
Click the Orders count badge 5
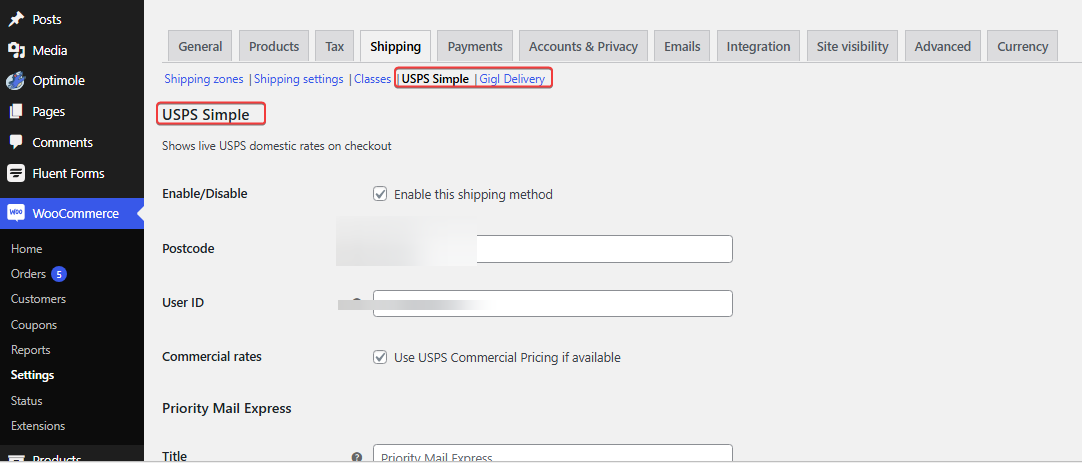[59, 274]
